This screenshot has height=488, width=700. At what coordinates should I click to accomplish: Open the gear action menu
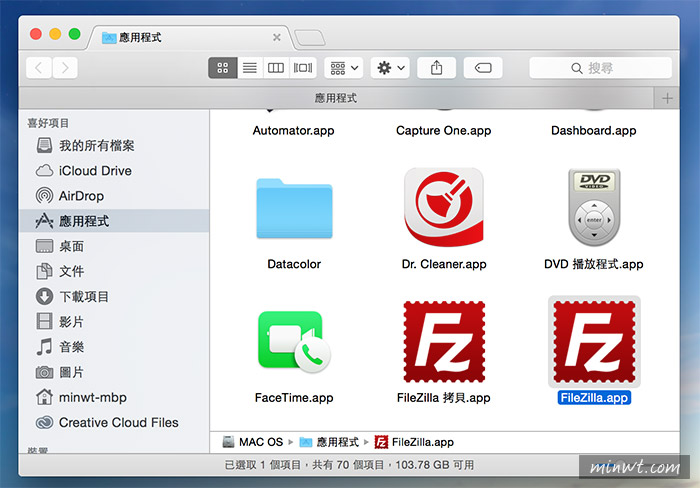(390, 68)
